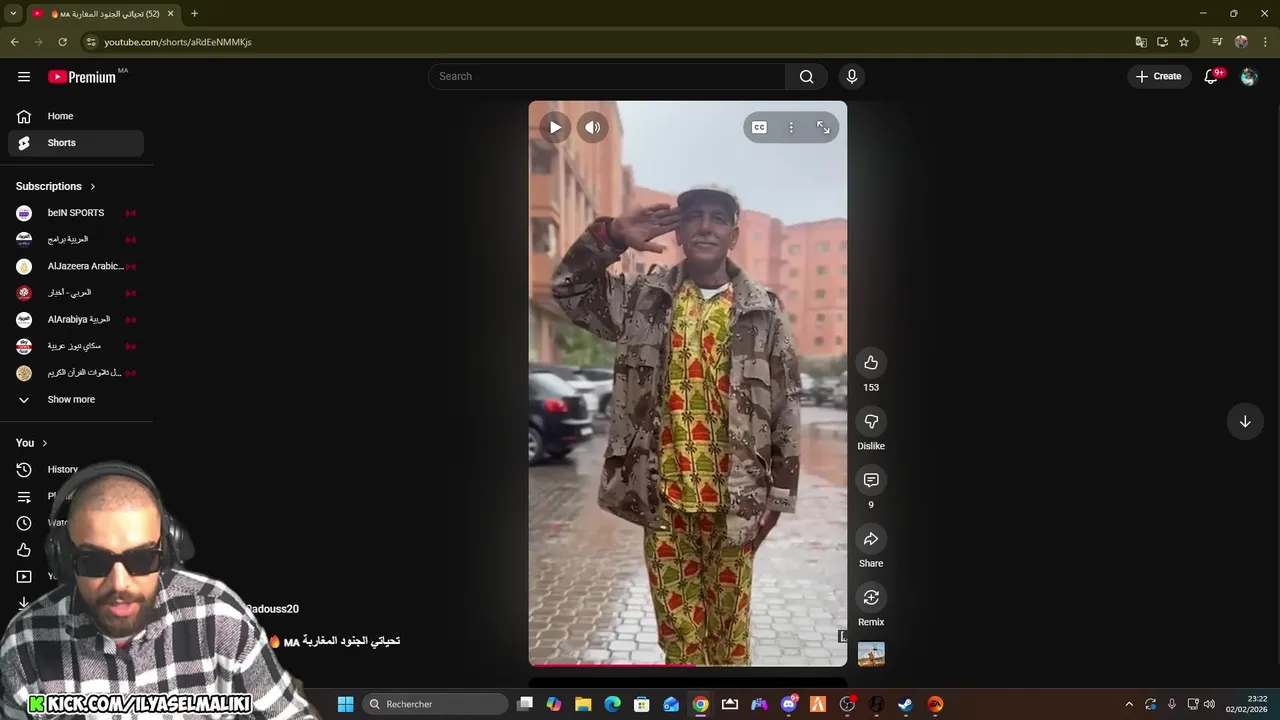This screenshot has width=1280, height=720.
Task: Reload the page in Chrome
Action: click(x=62, y=42)
